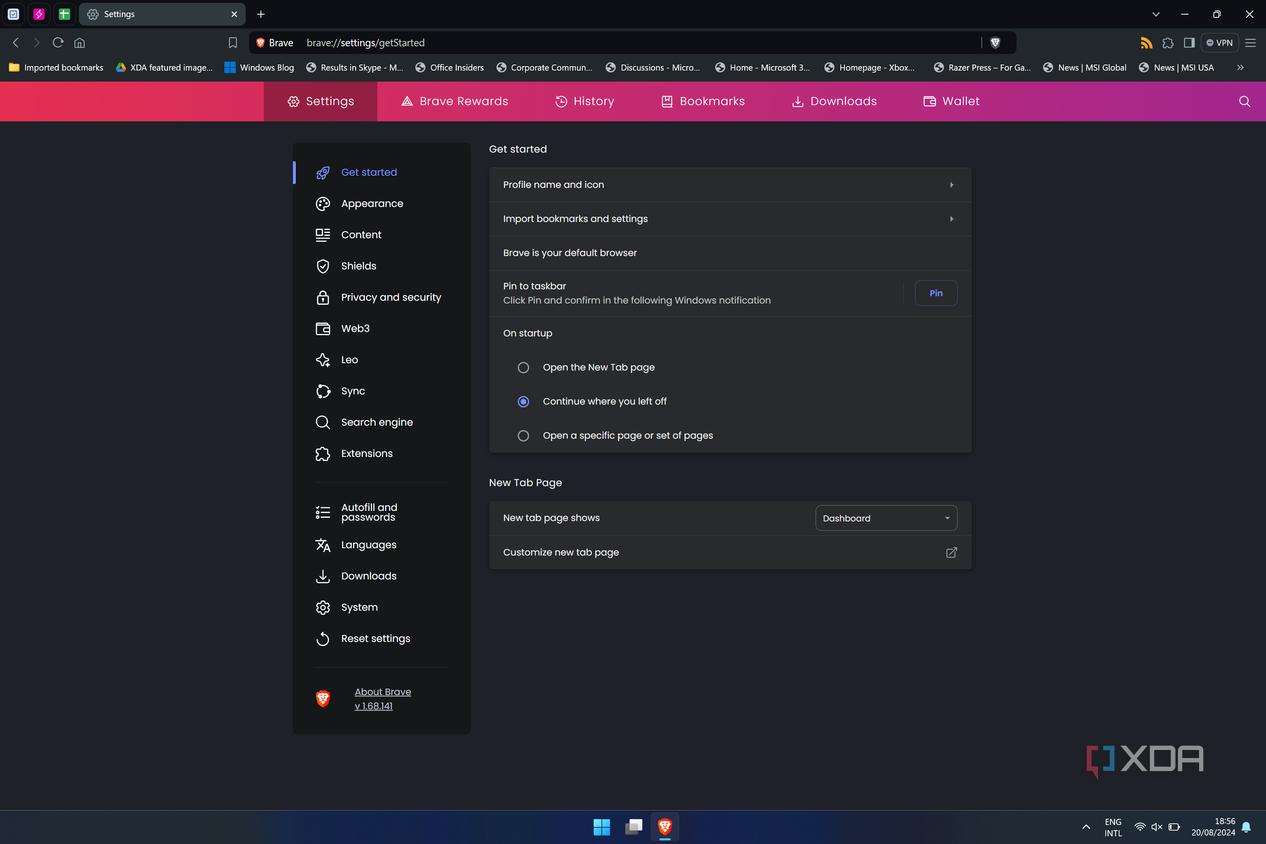Bookmark this page with the bookmark icon
Image resolution: width=1266 pixels, height=844 pixels.
233,43
